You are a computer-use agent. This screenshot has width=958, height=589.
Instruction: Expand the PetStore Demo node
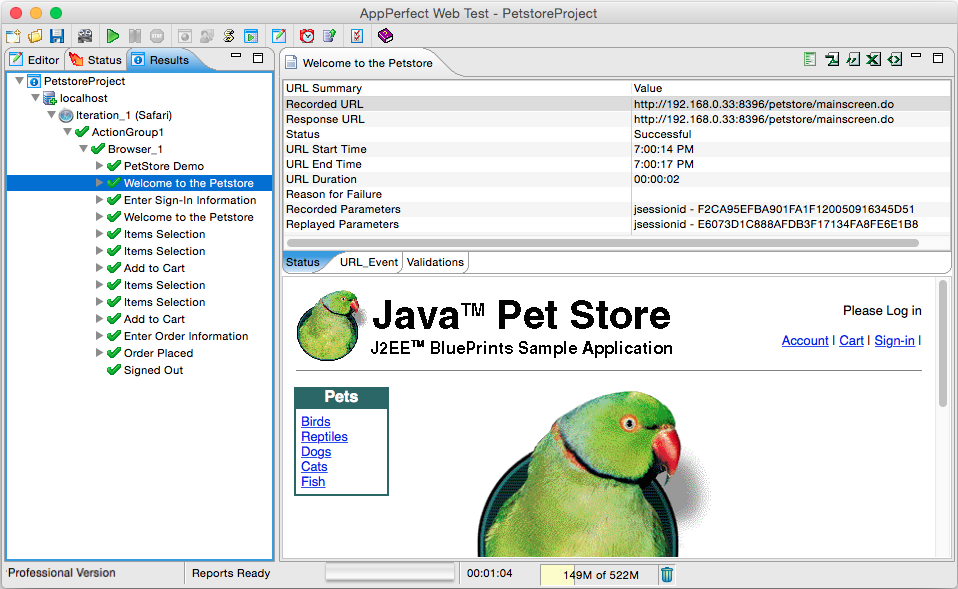coord(99,166)
